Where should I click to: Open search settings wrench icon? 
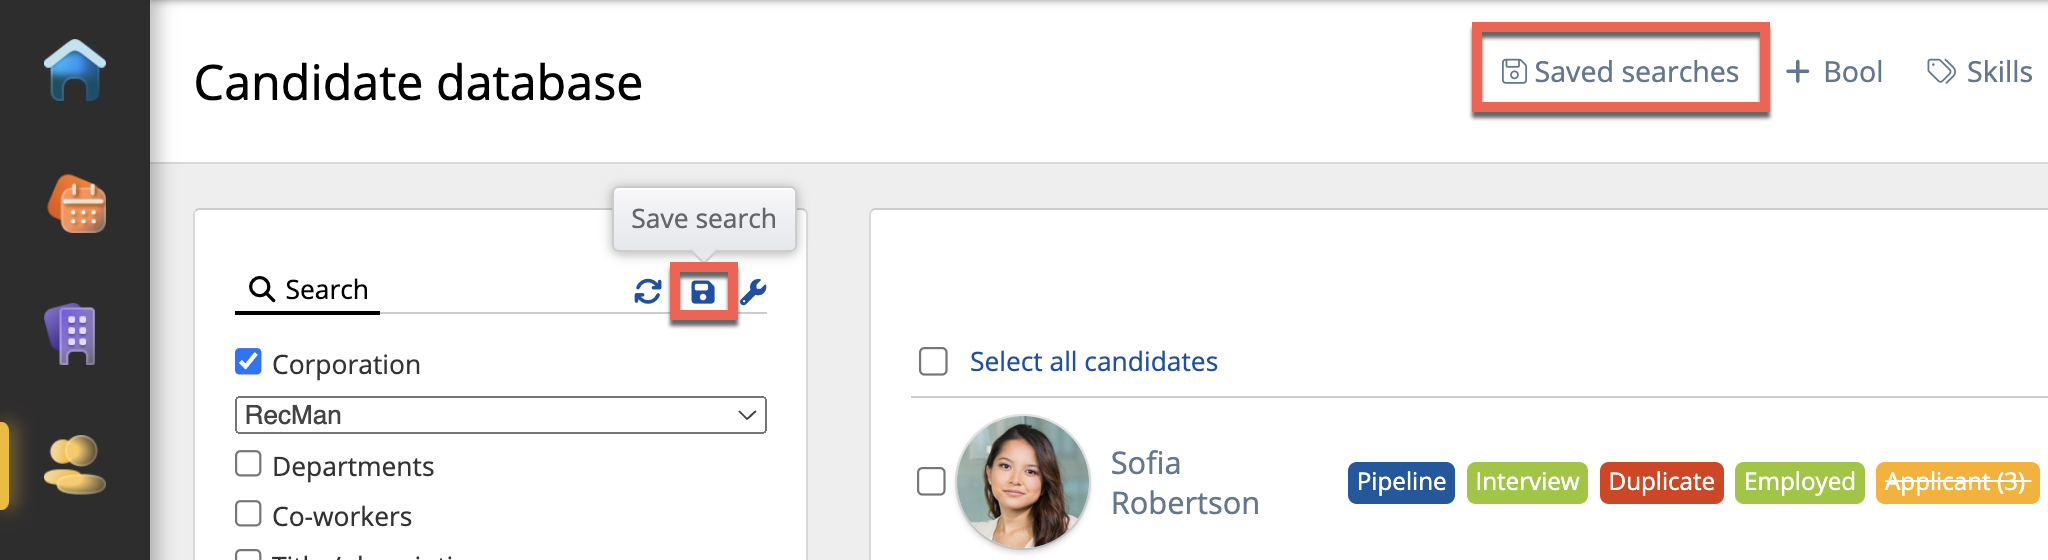tap(753, 291)
